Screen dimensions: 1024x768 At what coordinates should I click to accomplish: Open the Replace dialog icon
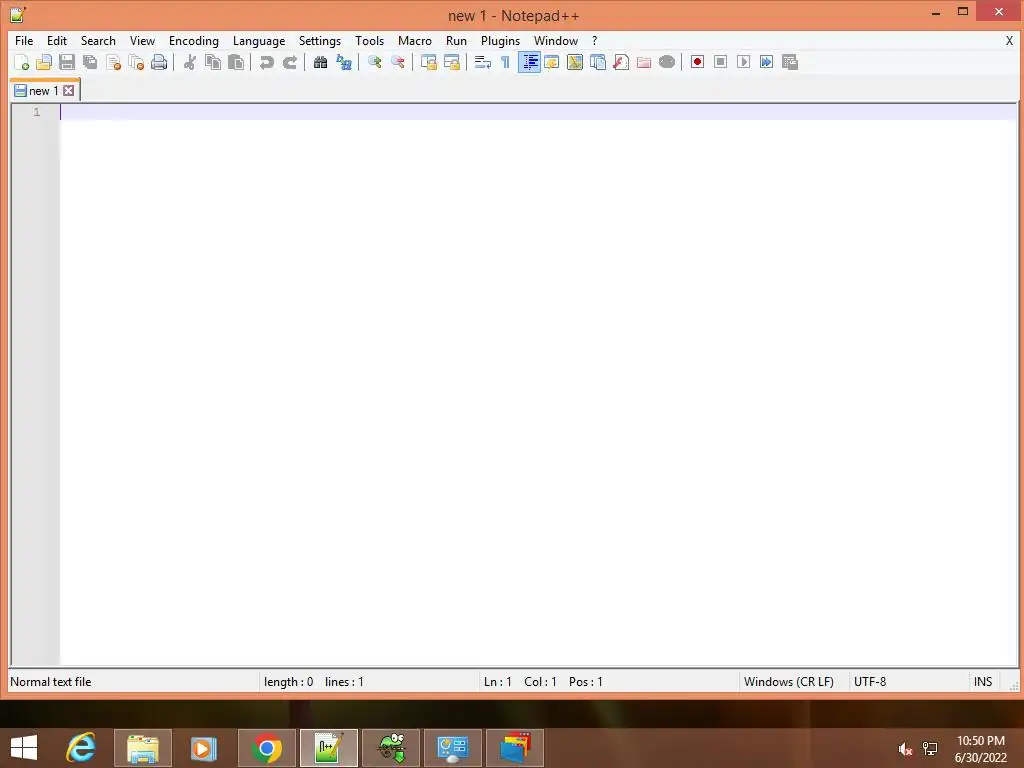pos(344,62)
